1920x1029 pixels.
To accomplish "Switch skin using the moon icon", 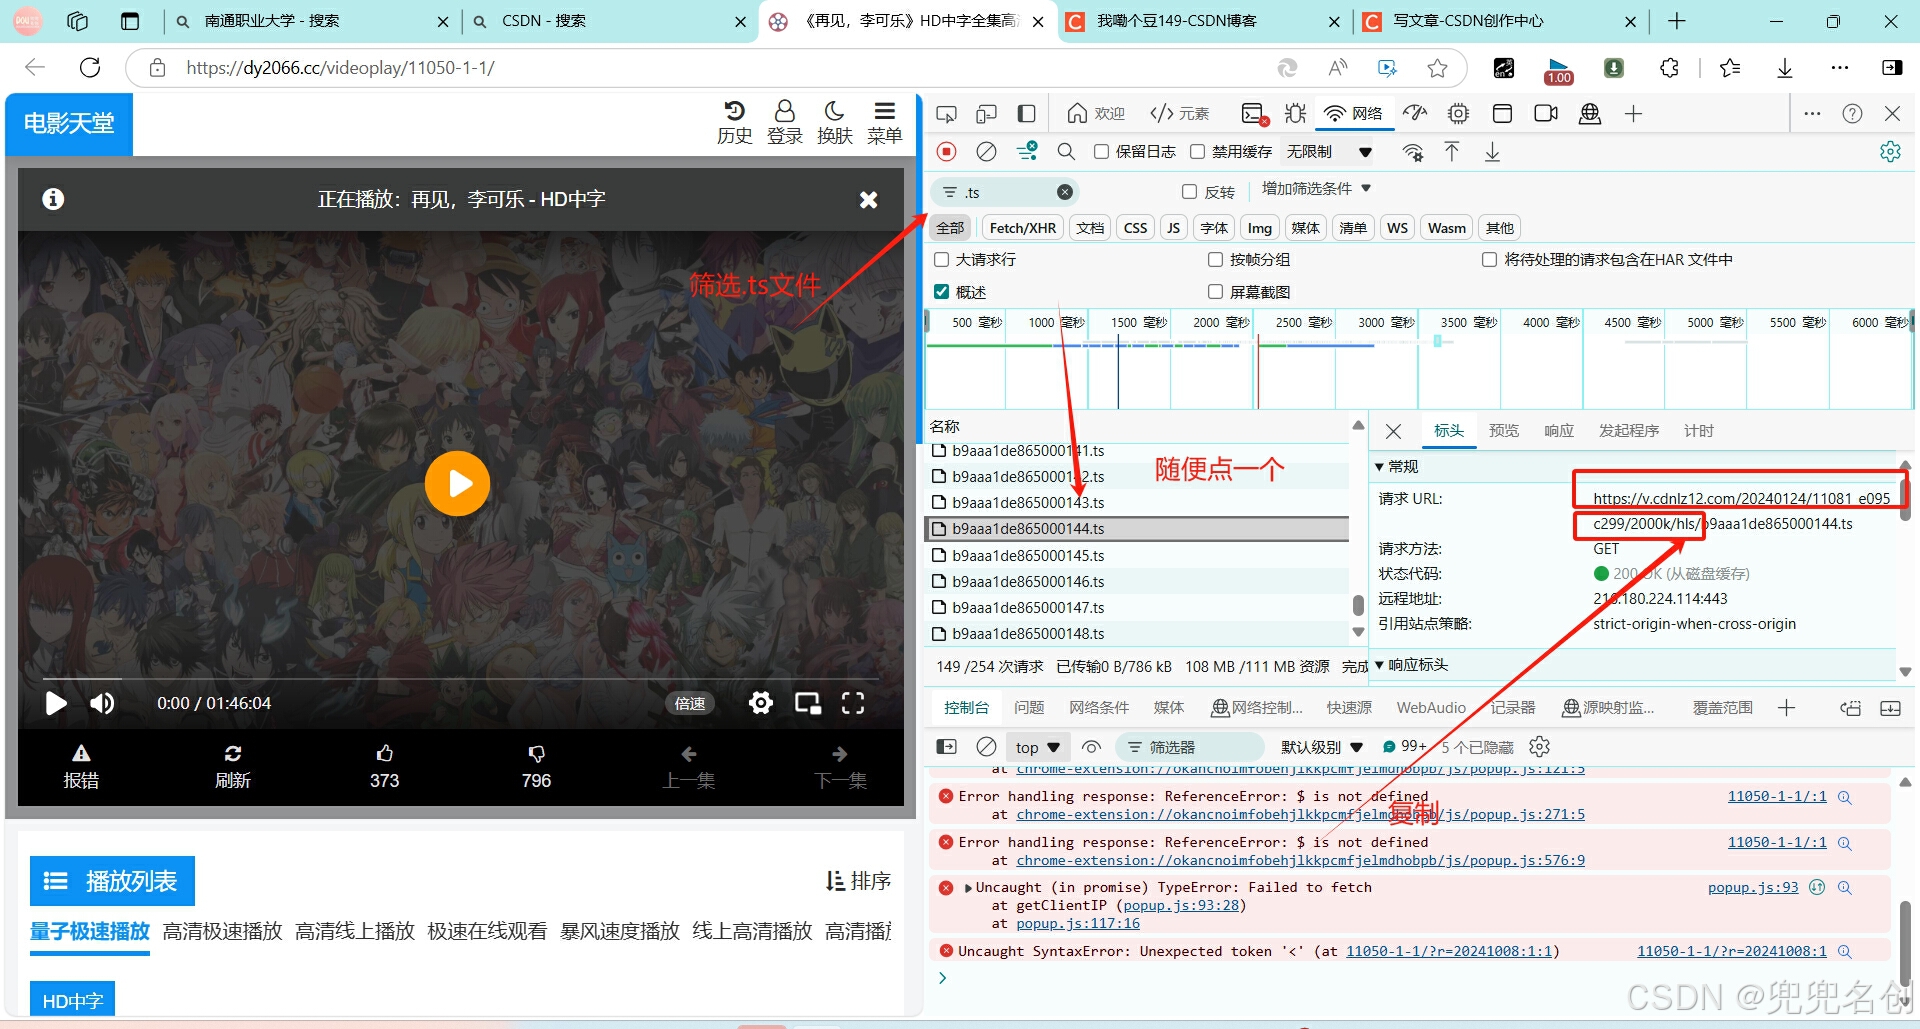I will pos(835,123).
